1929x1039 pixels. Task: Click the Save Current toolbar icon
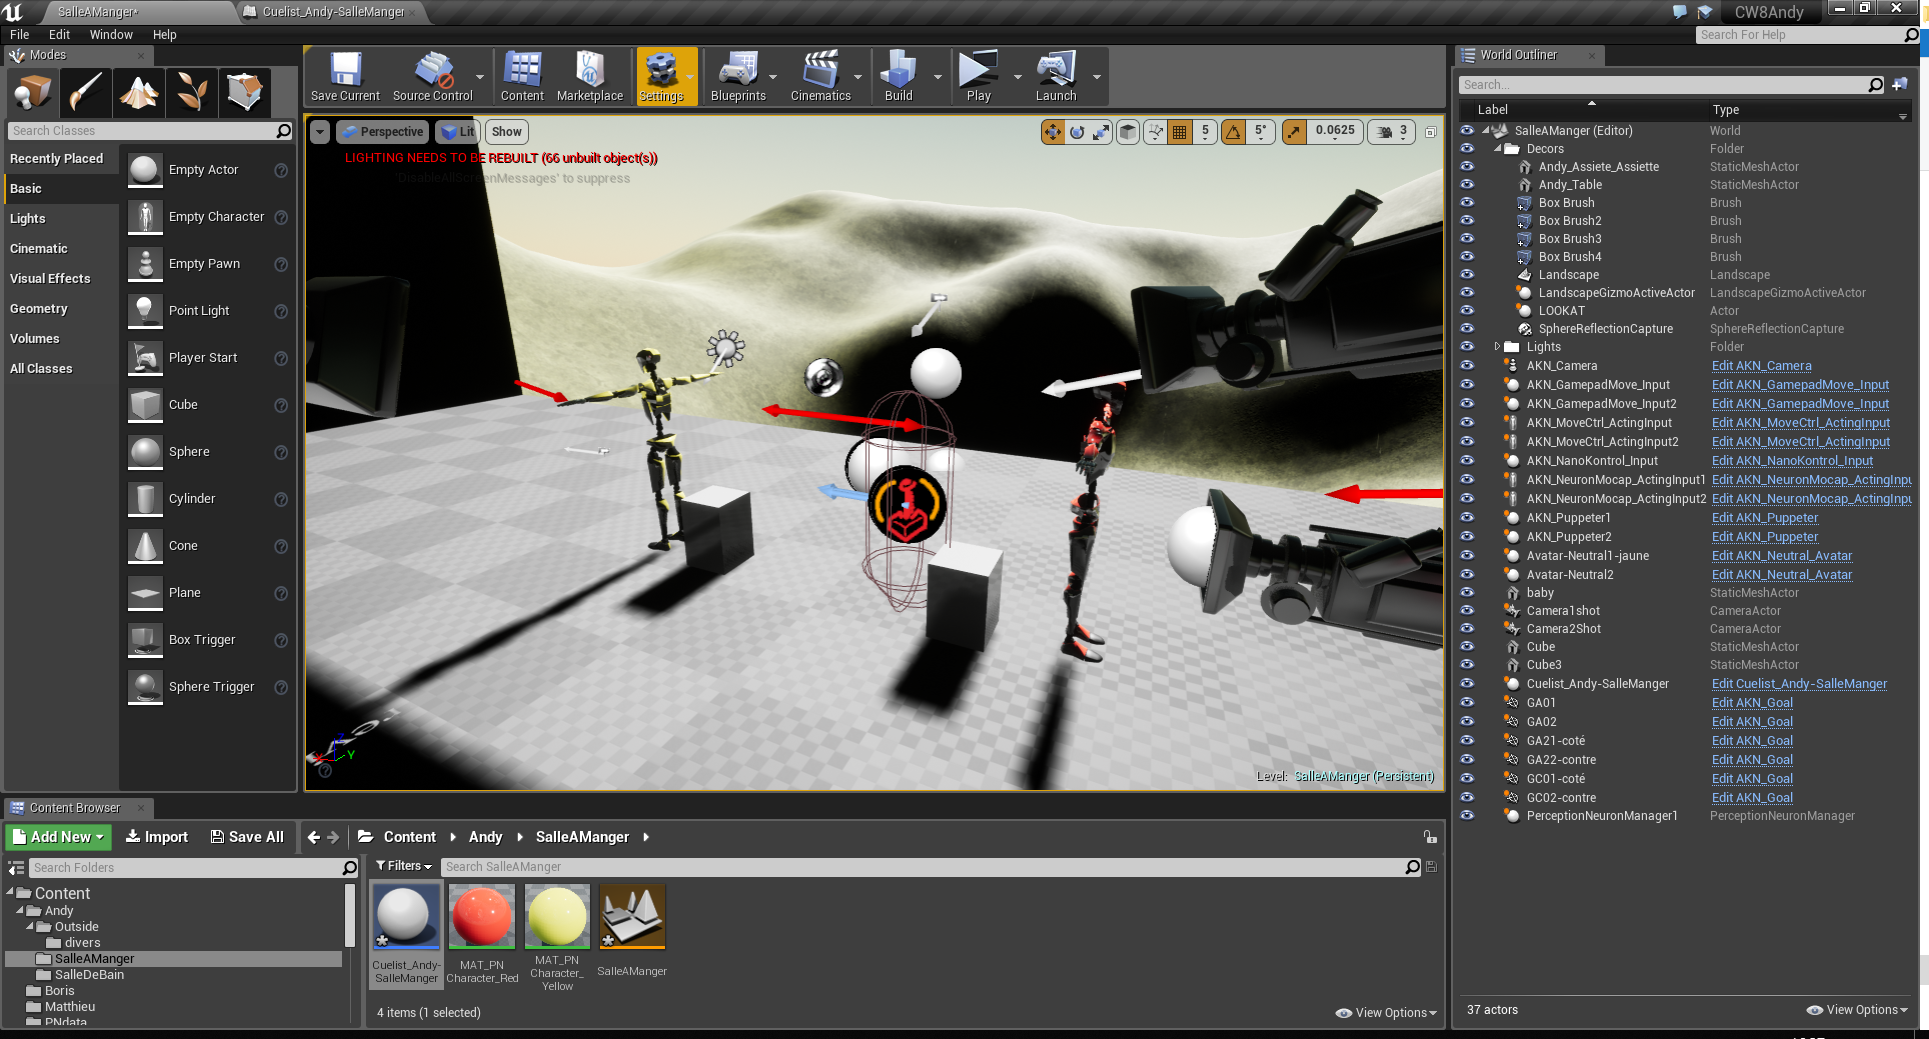tap(345, 77)
